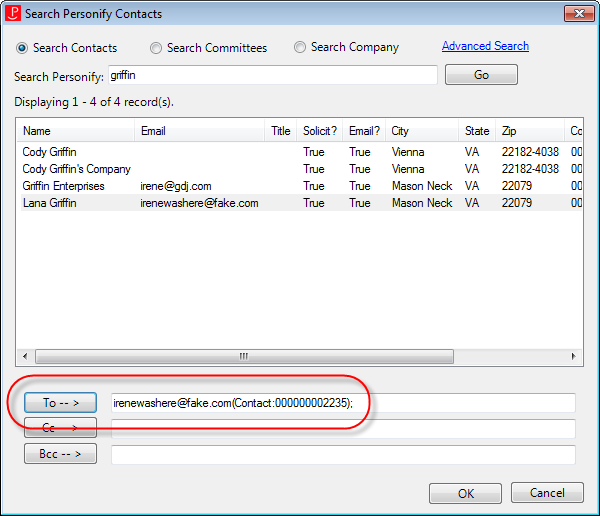Click zip 22182-4038 in Cody Griffin's Company row
600x516 pixels.
pyautogui.click(x=530, y=169)
